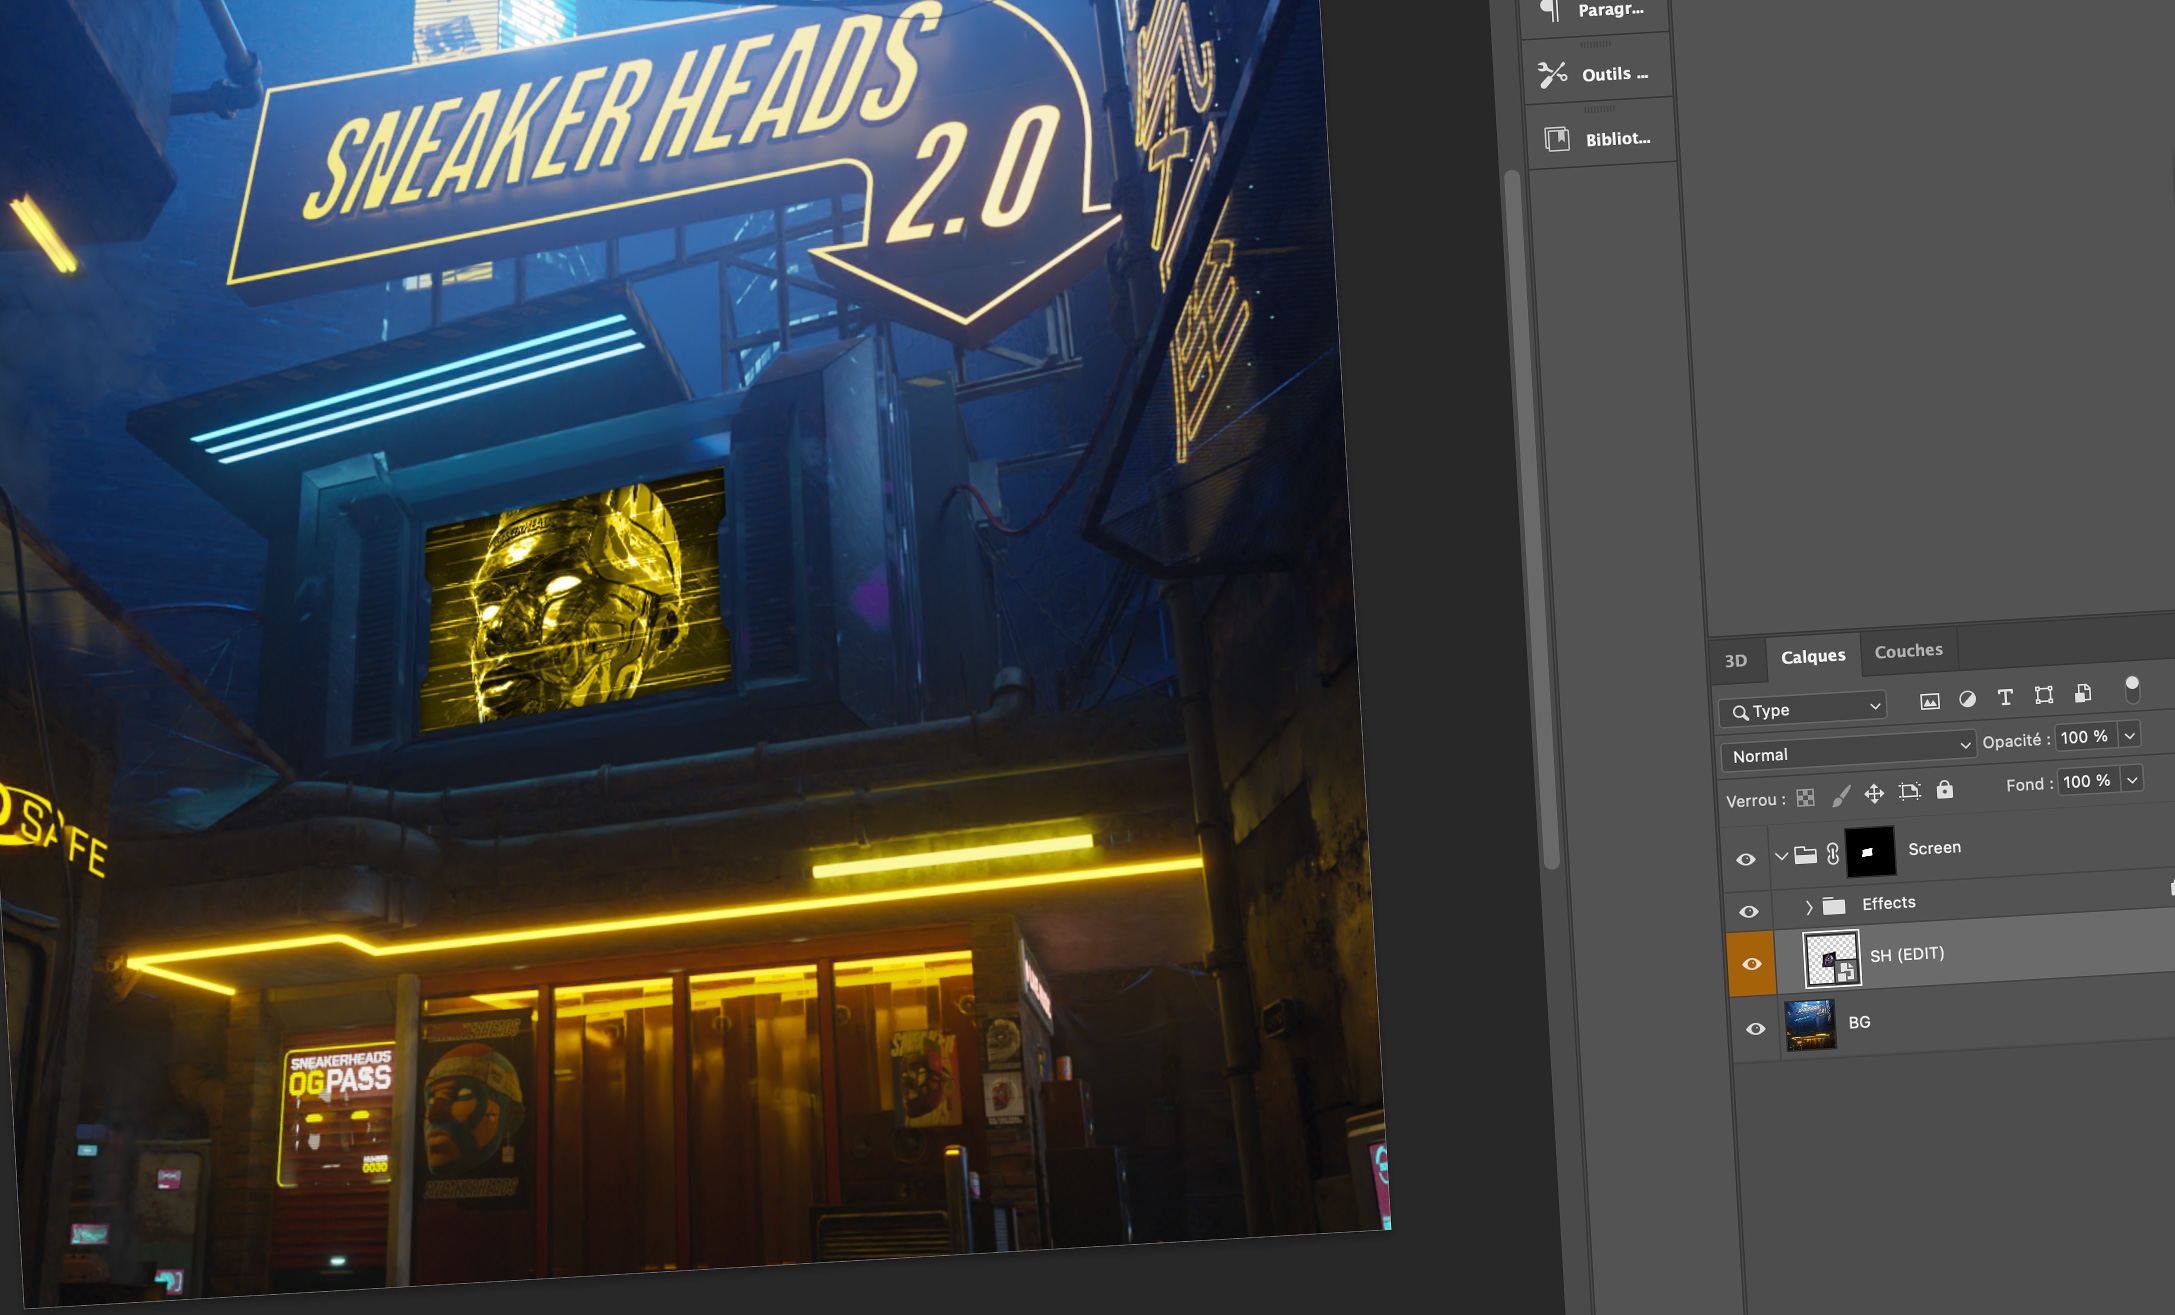Click the Screen group folder icon

1805,855
